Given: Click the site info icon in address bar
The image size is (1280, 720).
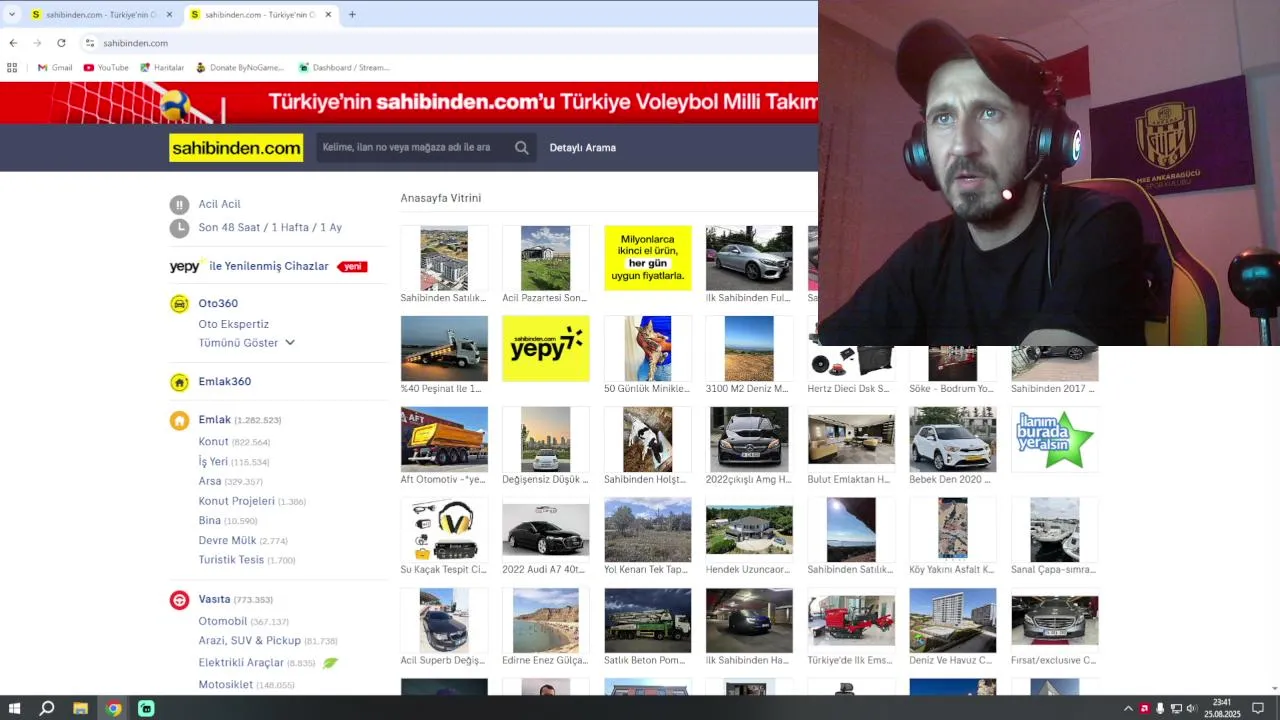Looking at the screenshot, I should (89, 43).
